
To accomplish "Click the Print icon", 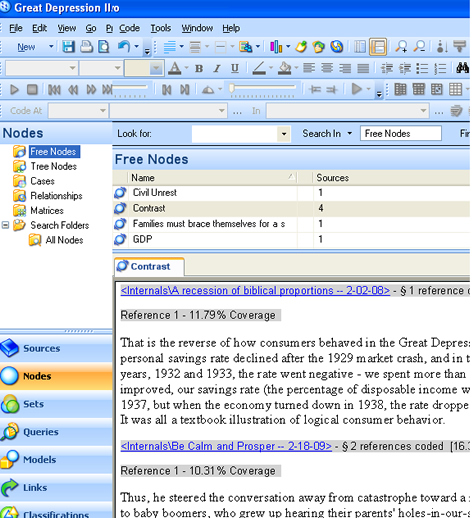I will (x=86, y=47).
